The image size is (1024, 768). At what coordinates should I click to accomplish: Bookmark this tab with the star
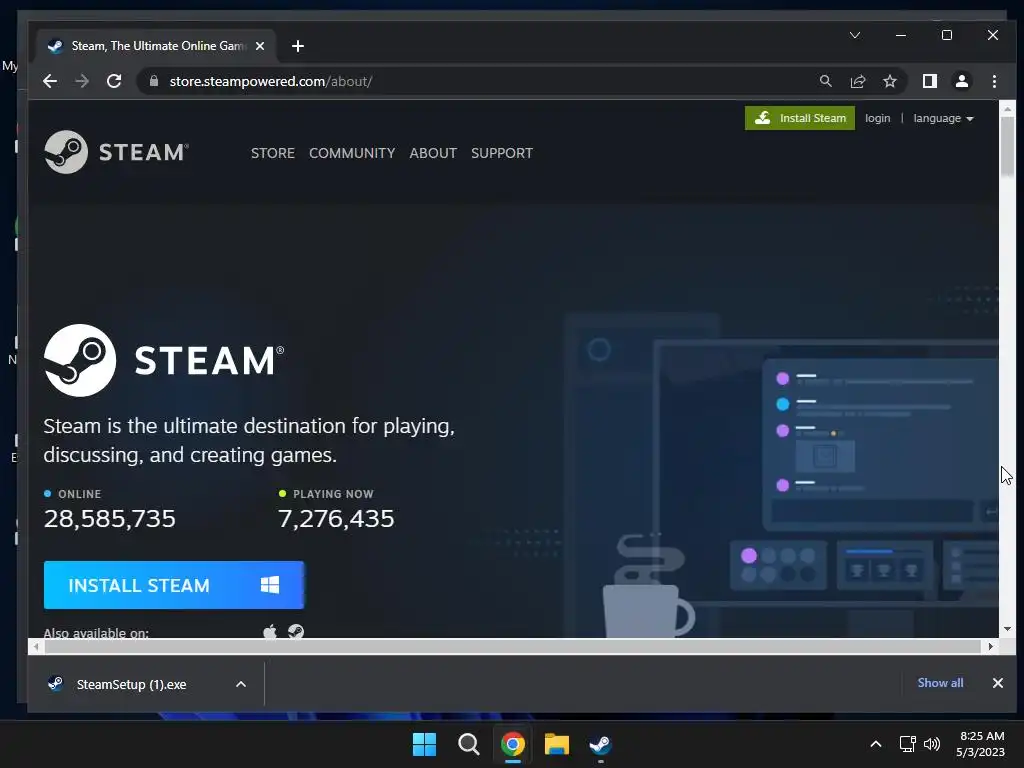889,81
